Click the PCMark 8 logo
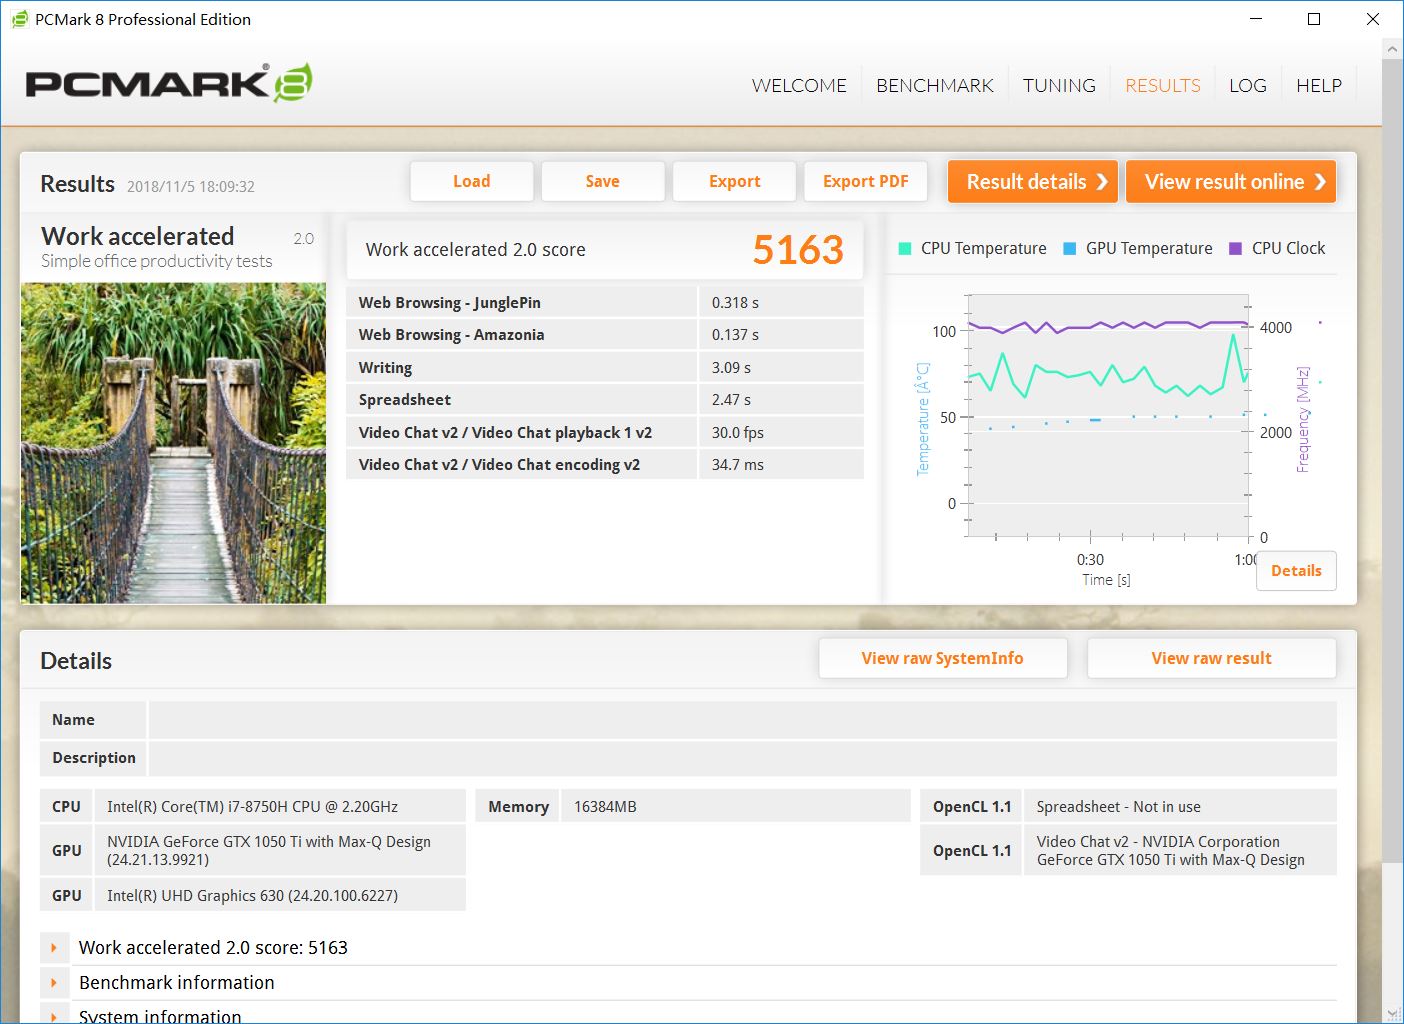The height and width of the screenshot is (1024, 1404). [x=169, y=83]
